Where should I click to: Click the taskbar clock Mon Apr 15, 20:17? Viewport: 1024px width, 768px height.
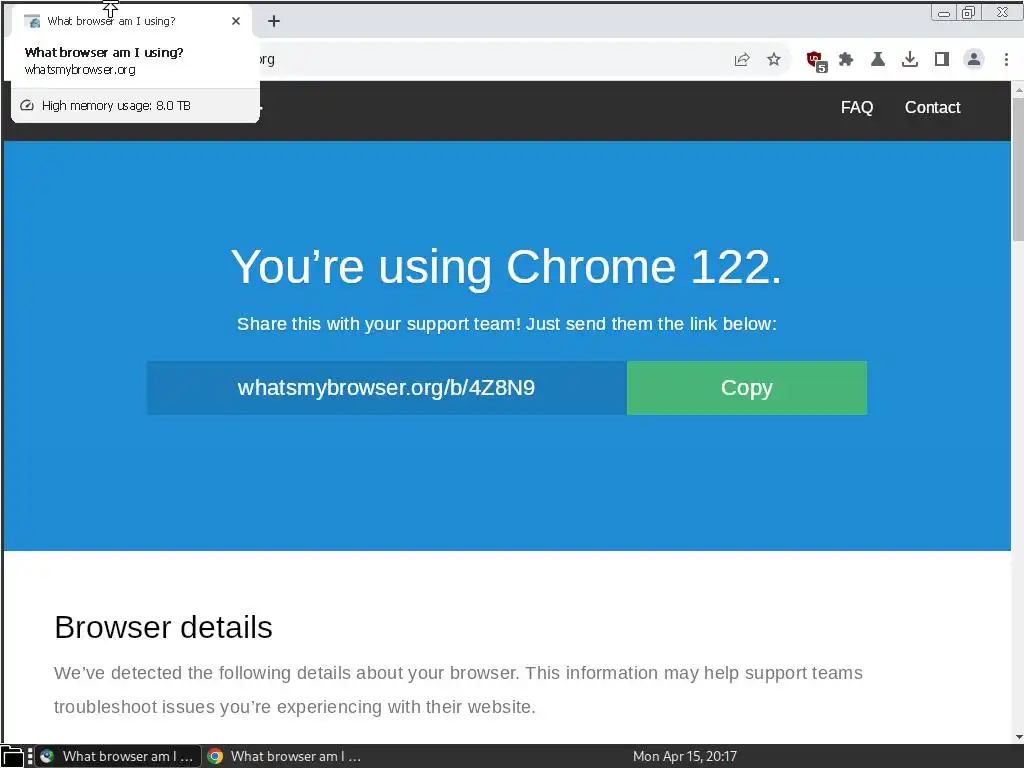(684, 756)
